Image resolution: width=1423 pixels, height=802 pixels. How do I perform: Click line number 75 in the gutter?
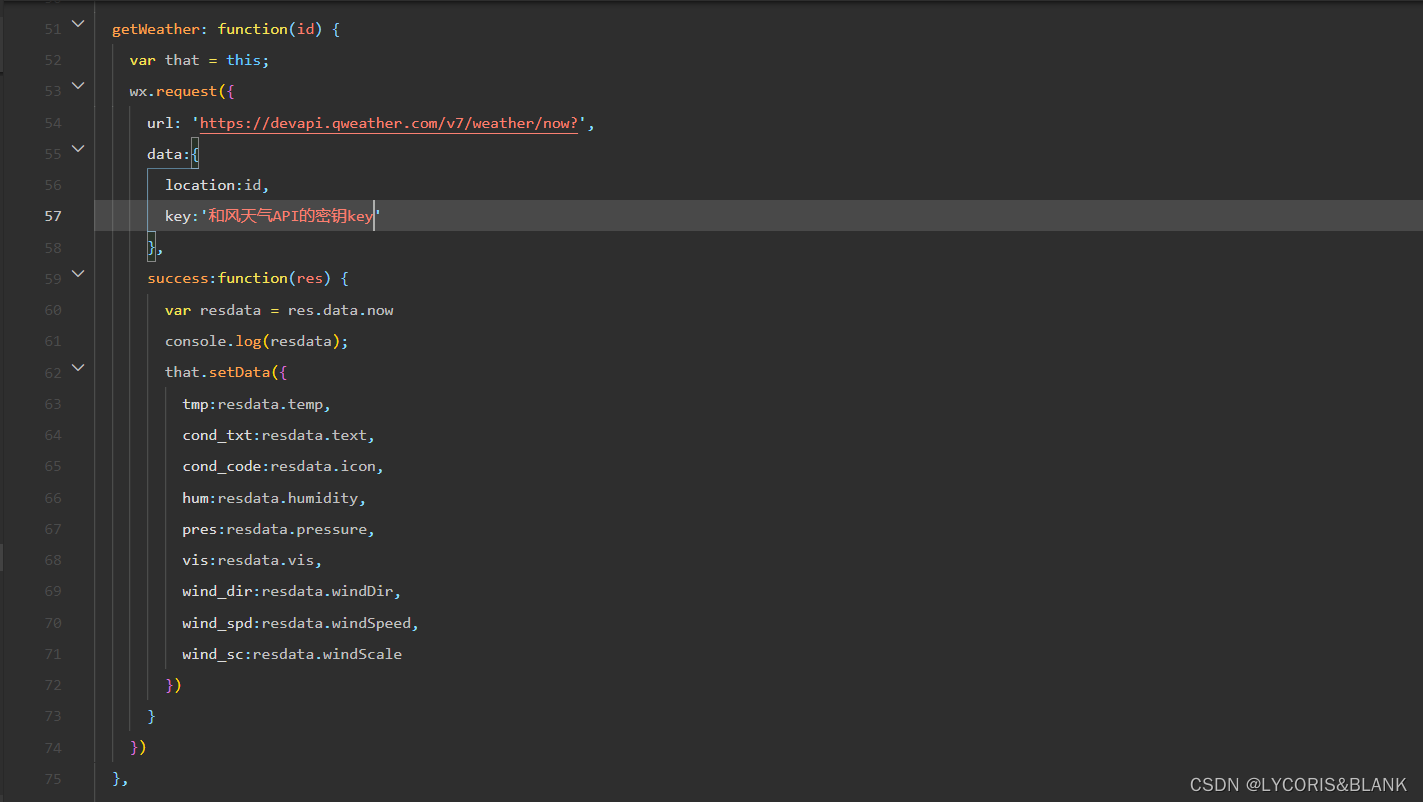pos(52,779)
